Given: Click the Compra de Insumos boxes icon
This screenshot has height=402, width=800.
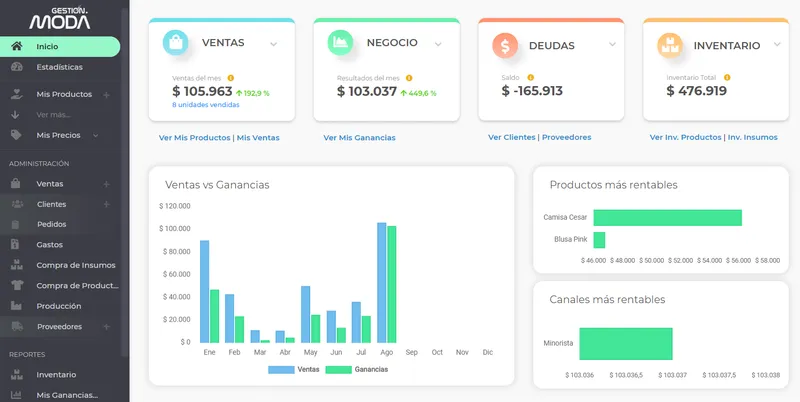Looking at the screenshot, I should [x=17, y=265].
